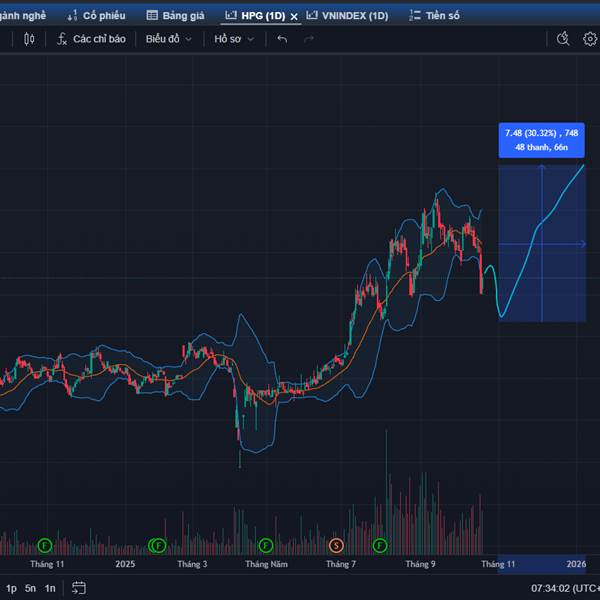Image resolution: width=600 pixels, height=600 pixels.
Task: Click the F event marker below Tháng Năm
Action: (x=266, y=545)
